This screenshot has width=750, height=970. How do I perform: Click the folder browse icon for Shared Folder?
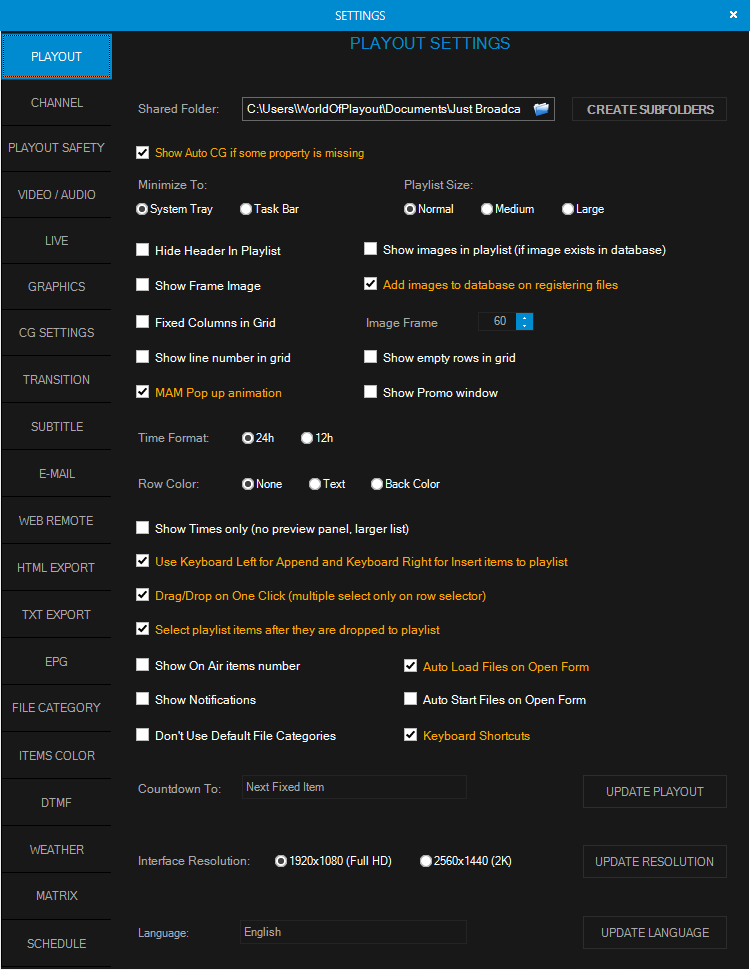542,109
